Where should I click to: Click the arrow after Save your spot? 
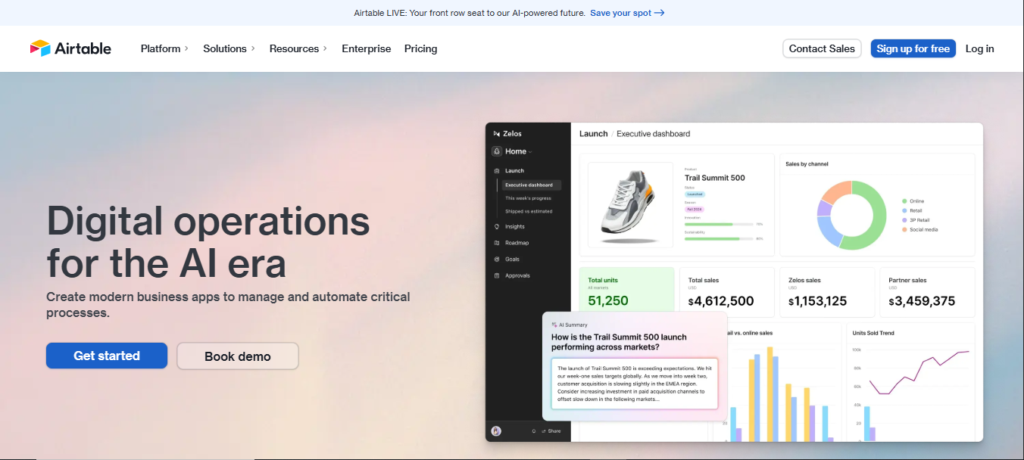click(660, 12)
